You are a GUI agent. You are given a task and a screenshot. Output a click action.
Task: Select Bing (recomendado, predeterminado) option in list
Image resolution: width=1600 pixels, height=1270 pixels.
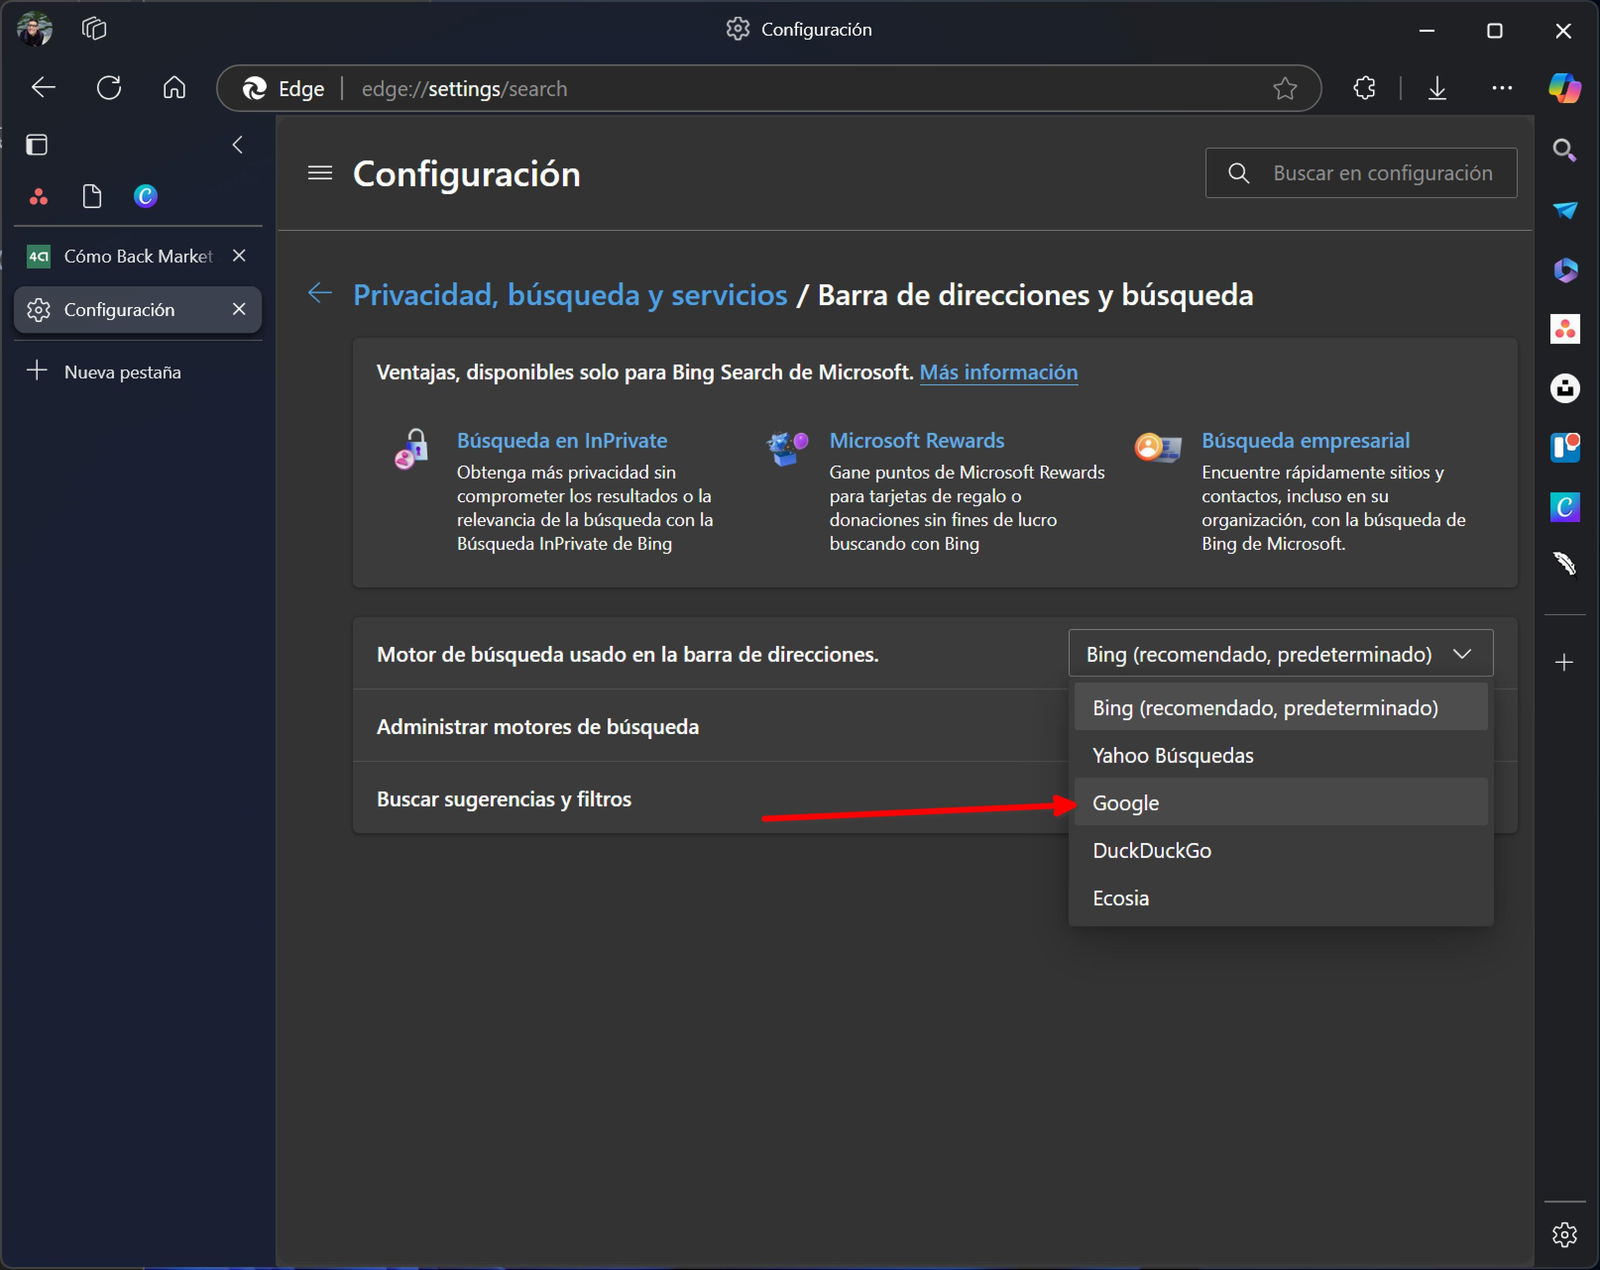pos(1281,708)
